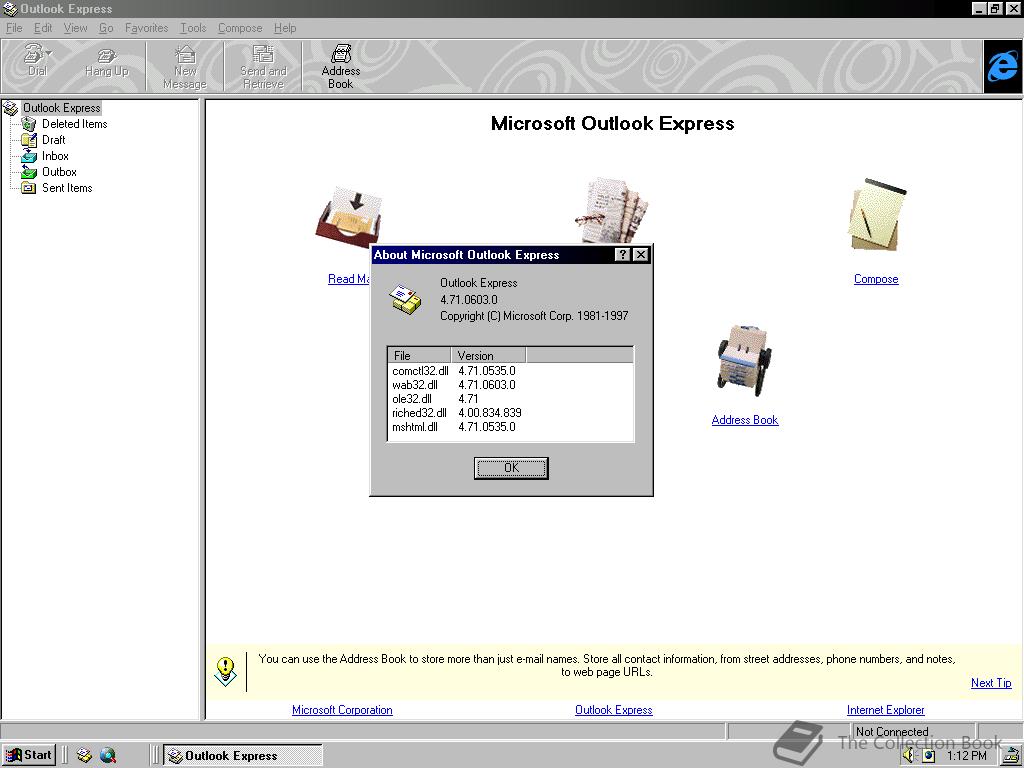Click OK in the About dialog
This screenshot has height=768, width=1024.
click(511, 468)
